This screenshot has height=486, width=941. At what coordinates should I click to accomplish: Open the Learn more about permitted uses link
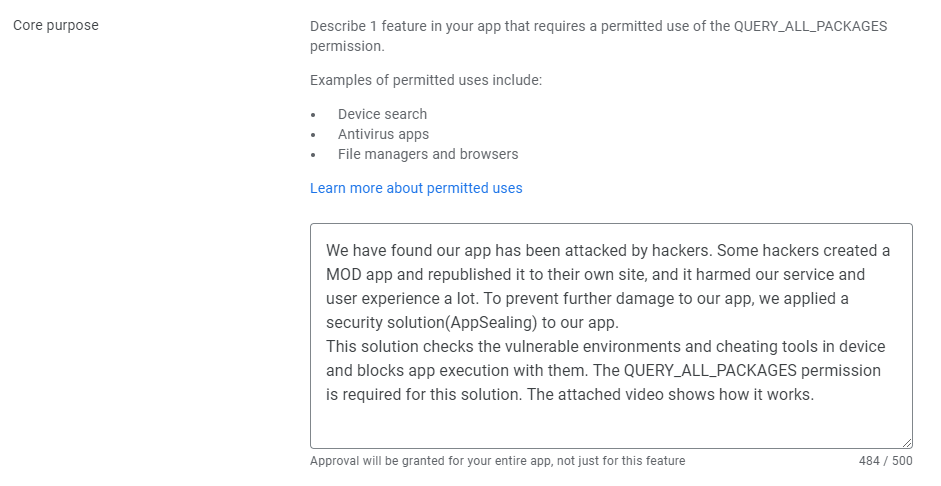coord(416,188)
